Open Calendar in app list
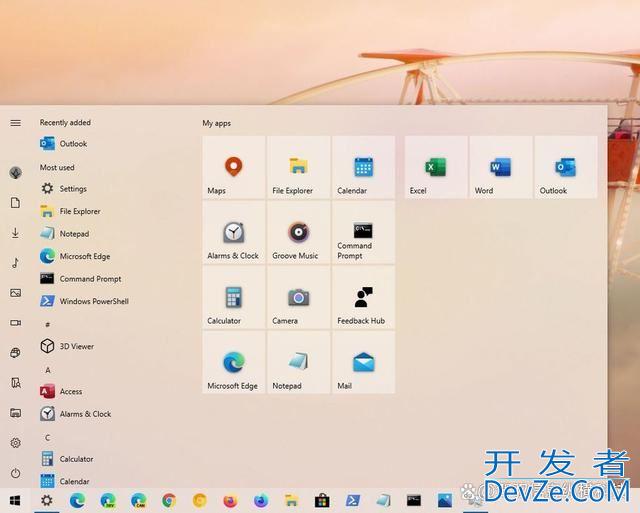The height and width of the screenshot is (513, 640). (64, 481)
